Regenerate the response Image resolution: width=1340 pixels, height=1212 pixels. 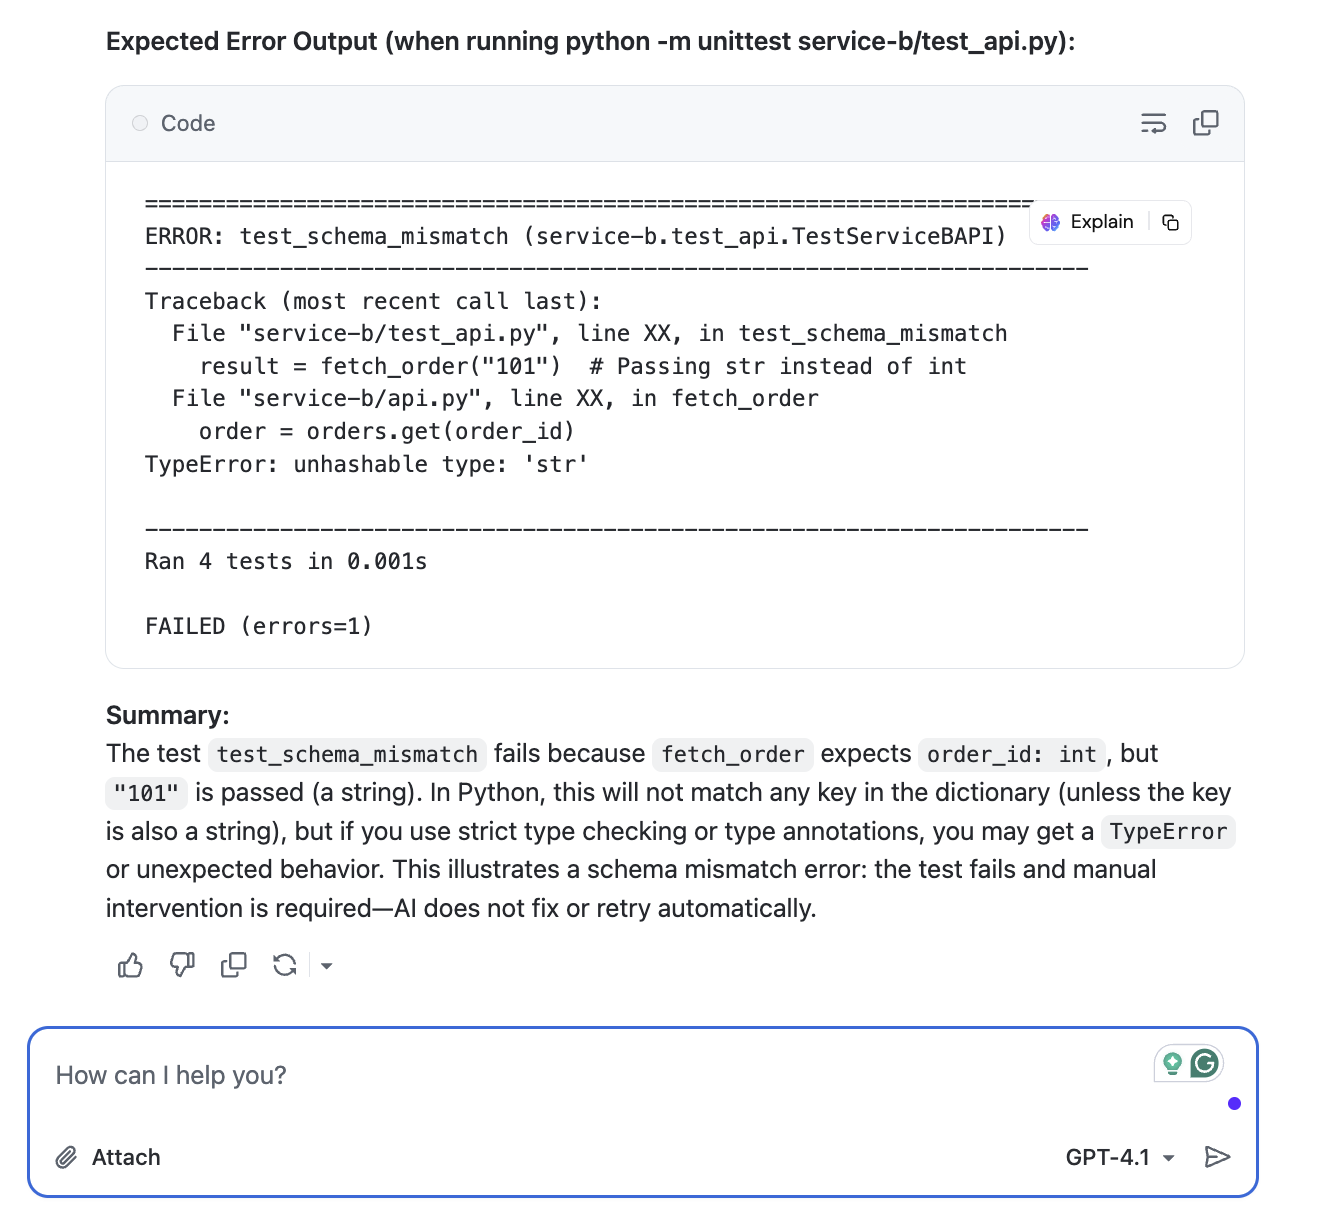point(285,965)
